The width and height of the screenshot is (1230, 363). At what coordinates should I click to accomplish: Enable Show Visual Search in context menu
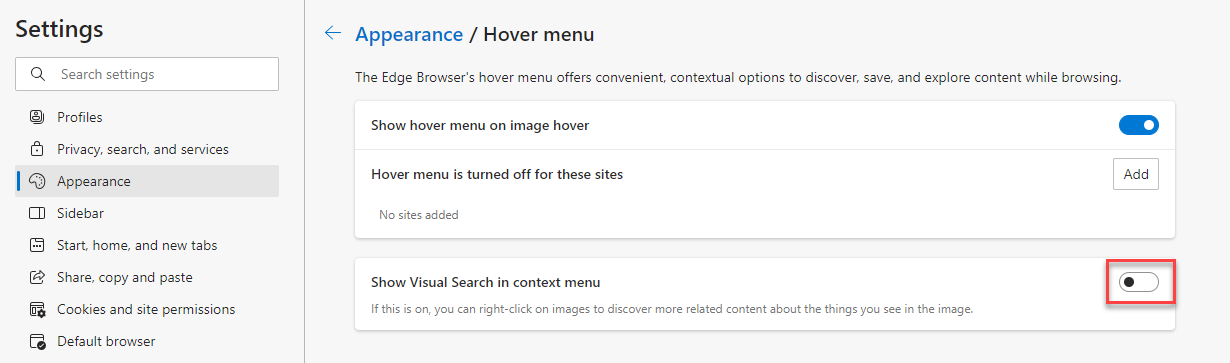(x=1138, y=282)
